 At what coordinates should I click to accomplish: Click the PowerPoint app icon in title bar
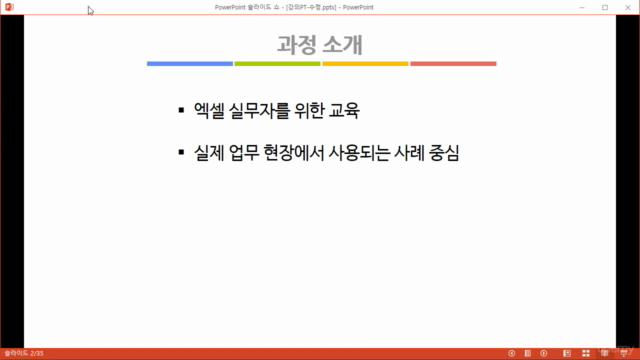tap(9, 7)
